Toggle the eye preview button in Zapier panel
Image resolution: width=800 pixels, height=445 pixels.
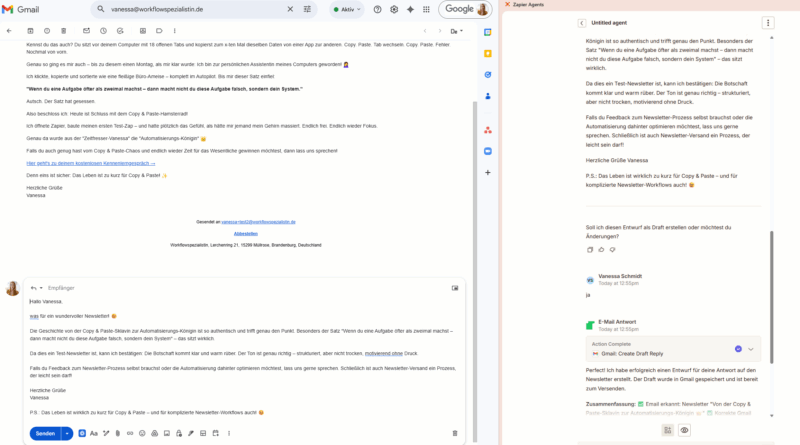click(685, 430)
